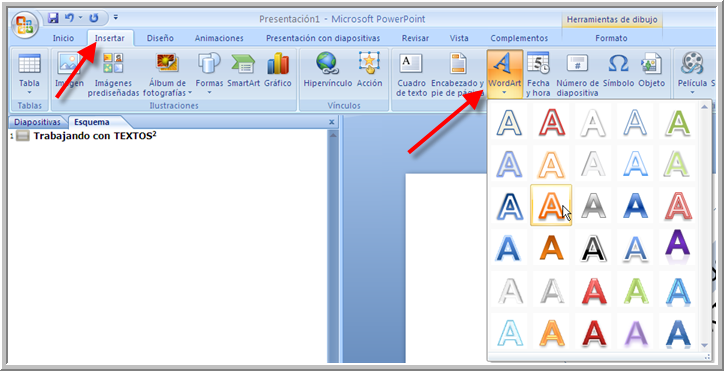Image resolution: width=724 pixels, height=371 pixels.
Task: Insert an Objeto
Action: pos(652,70)
